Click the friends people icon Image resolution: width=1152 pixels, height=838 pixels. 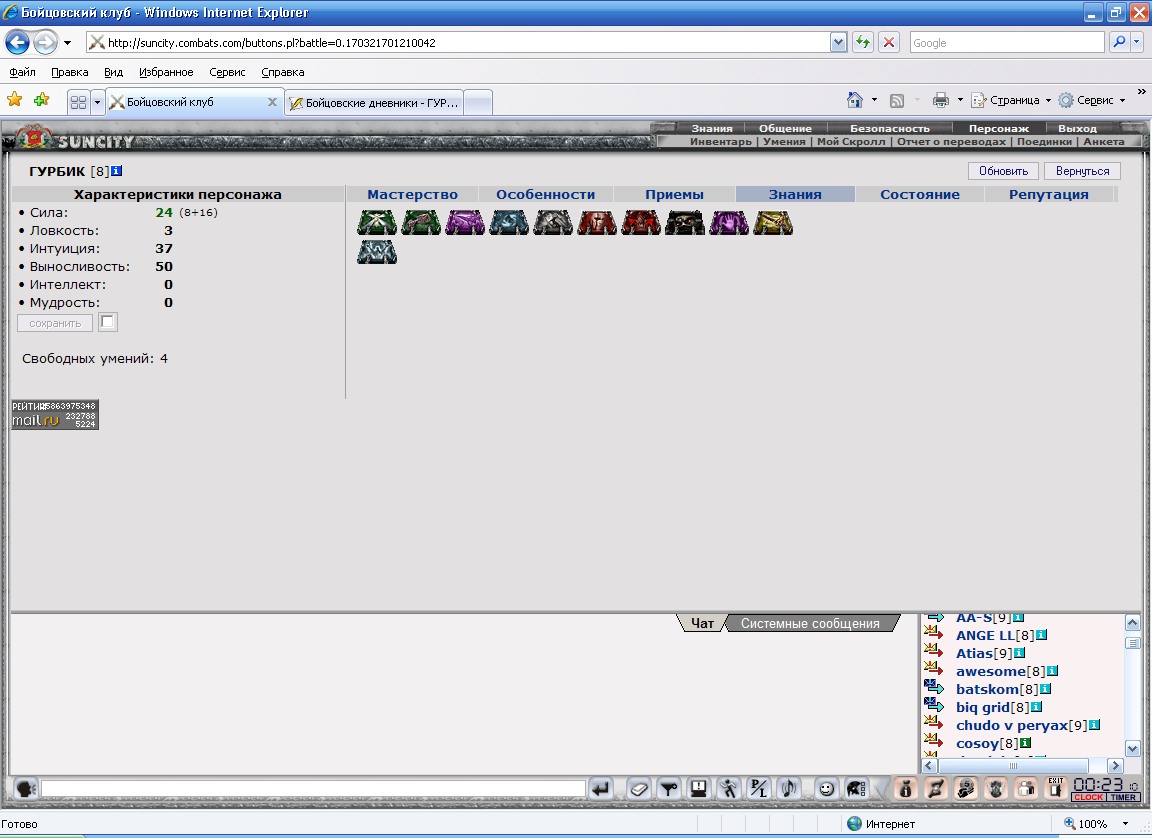point(1026,789)
